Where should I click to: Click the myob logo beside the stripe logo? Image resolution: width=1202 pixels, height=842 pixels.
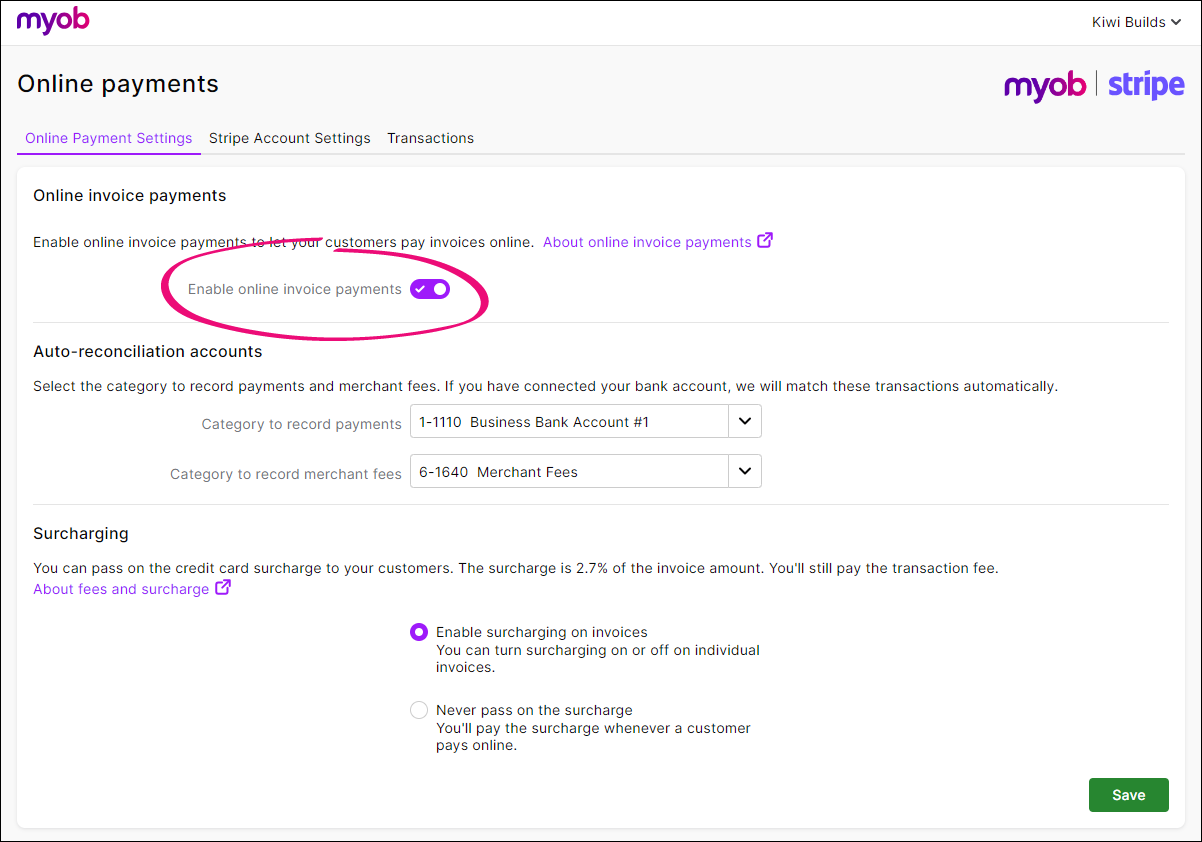(x=1045, y=87)
